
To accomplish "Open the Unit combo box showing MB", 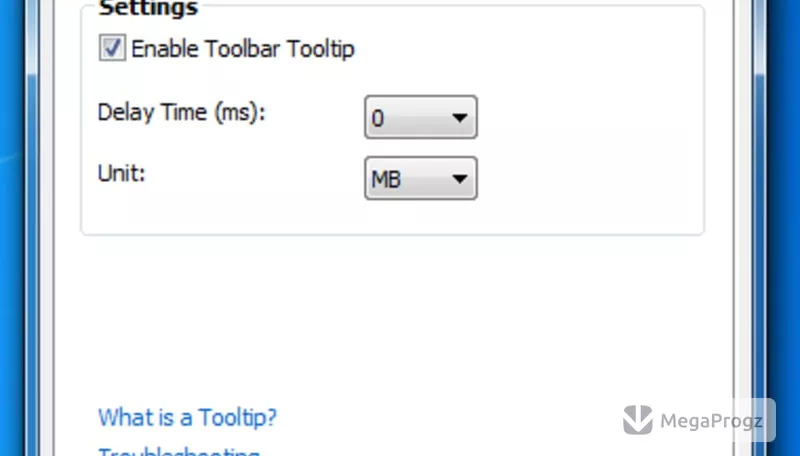I will (421, 178).
